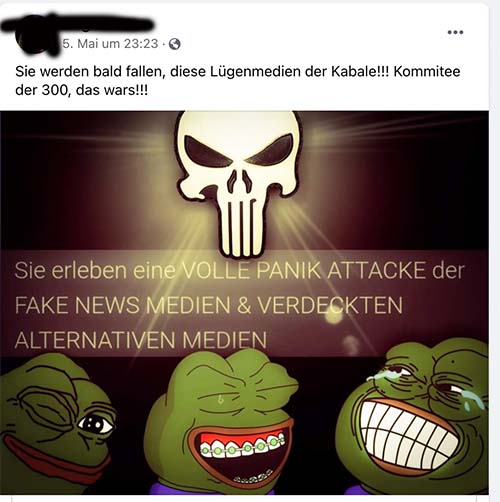500x502 pixels.
Task: Click the glowing light orb in the image
Action: point(333,316)
